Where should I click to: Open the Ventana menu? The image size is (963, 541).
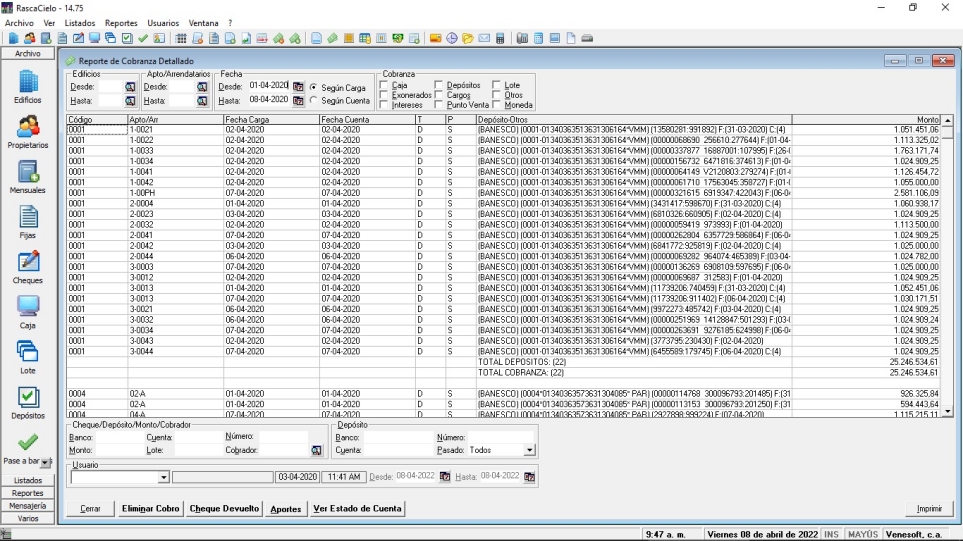(203, 23)
